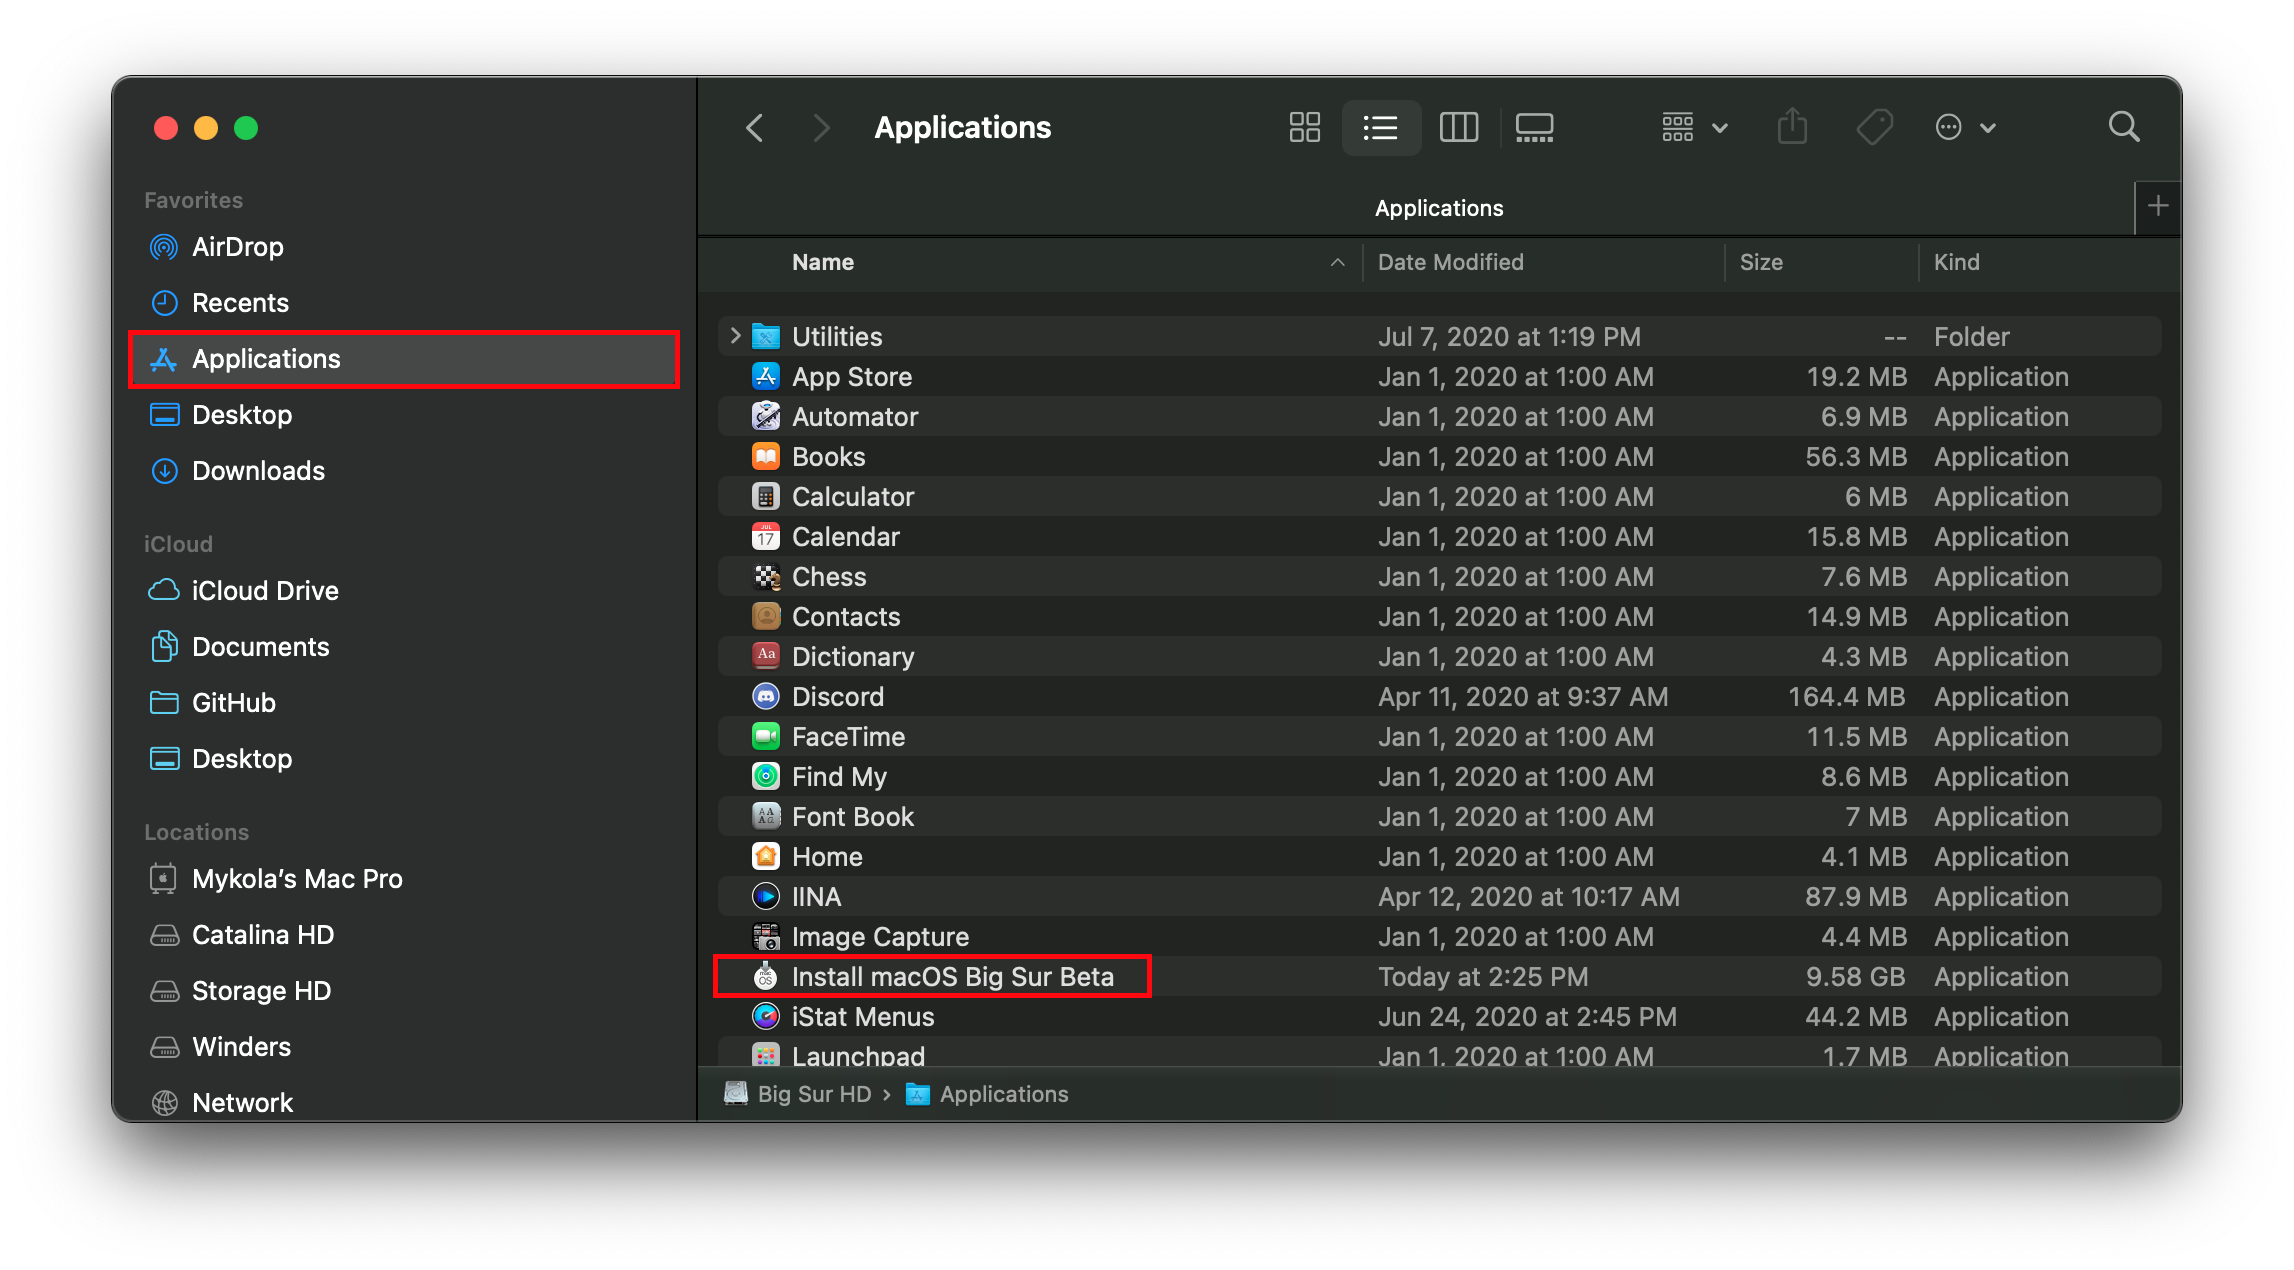Click the Chess app icon
This screenshot has height=1270, width=2294.
[x=766, y=576]
